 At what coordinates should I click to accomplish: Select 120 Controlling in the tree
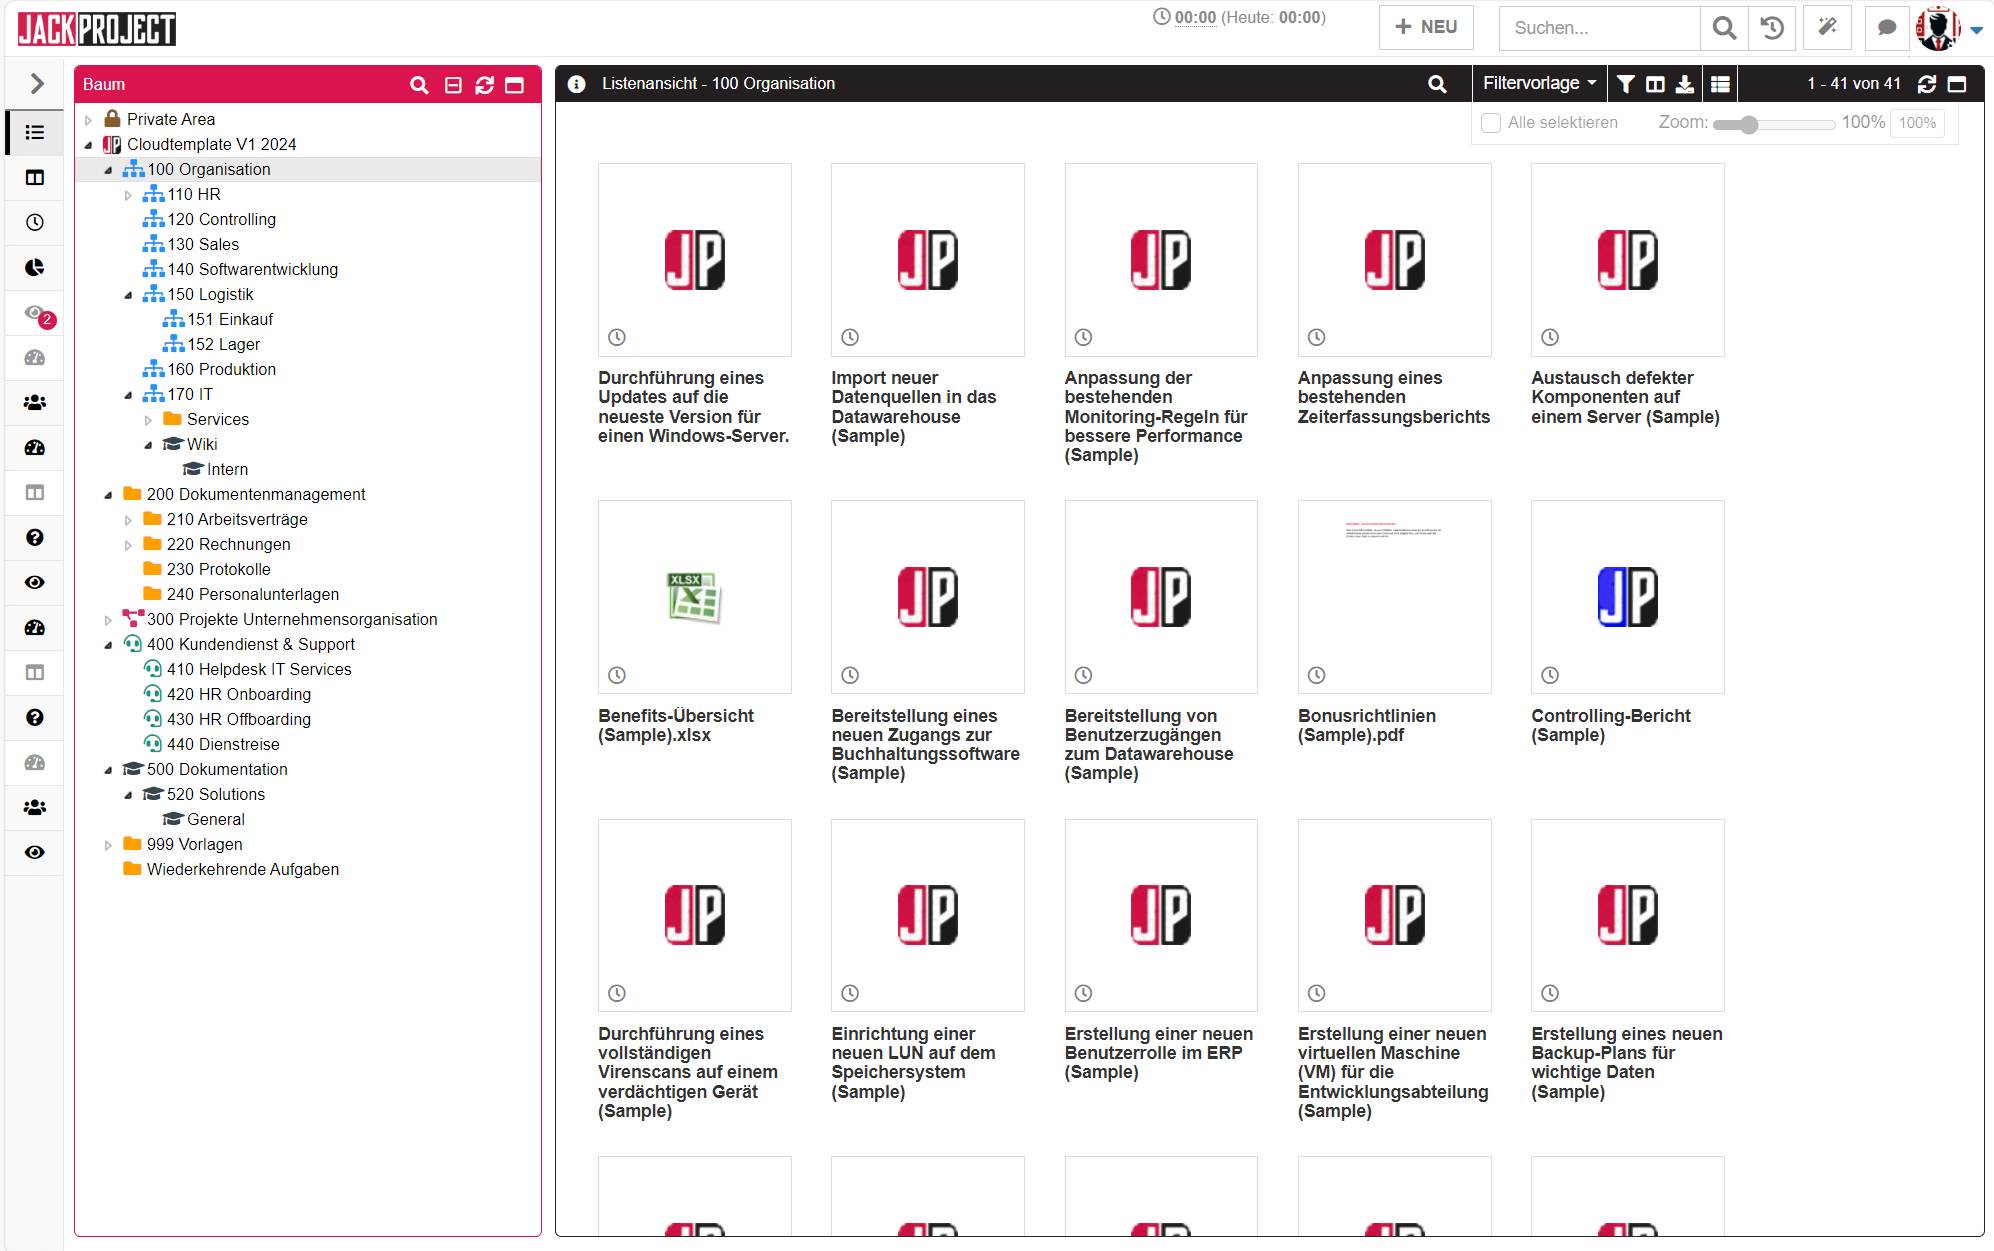coord(221,219)
